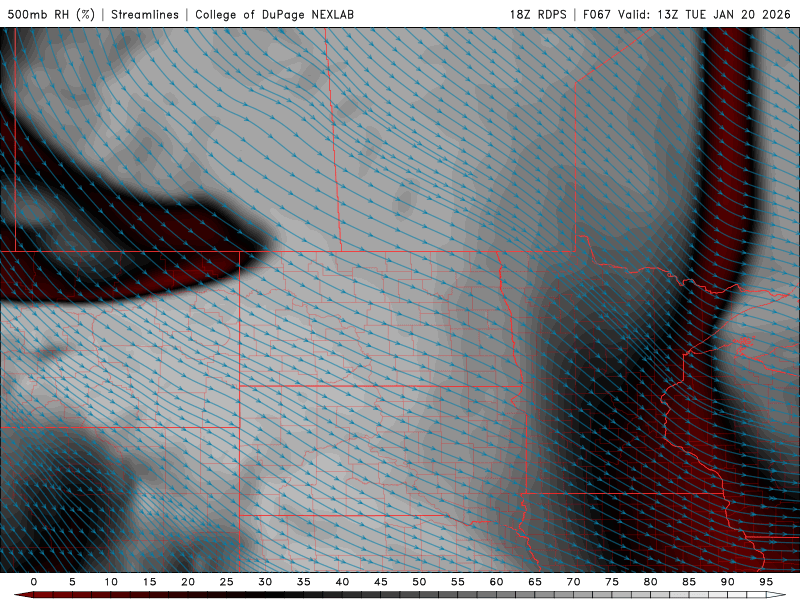This screenshot has width=800, height=600.
Task: Click the 55 label on the legend
Action: coord(458,582)
